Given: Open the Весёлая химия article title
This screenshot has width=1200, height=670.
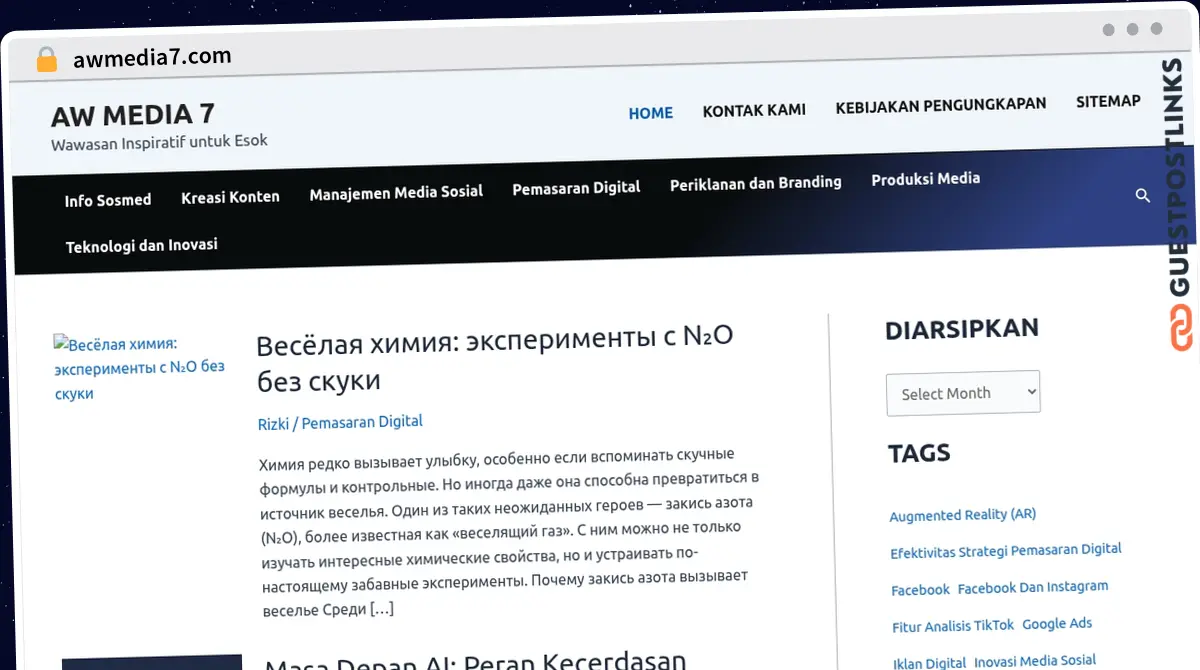Looking at the screenshot, I should click(x=494, y=358).
